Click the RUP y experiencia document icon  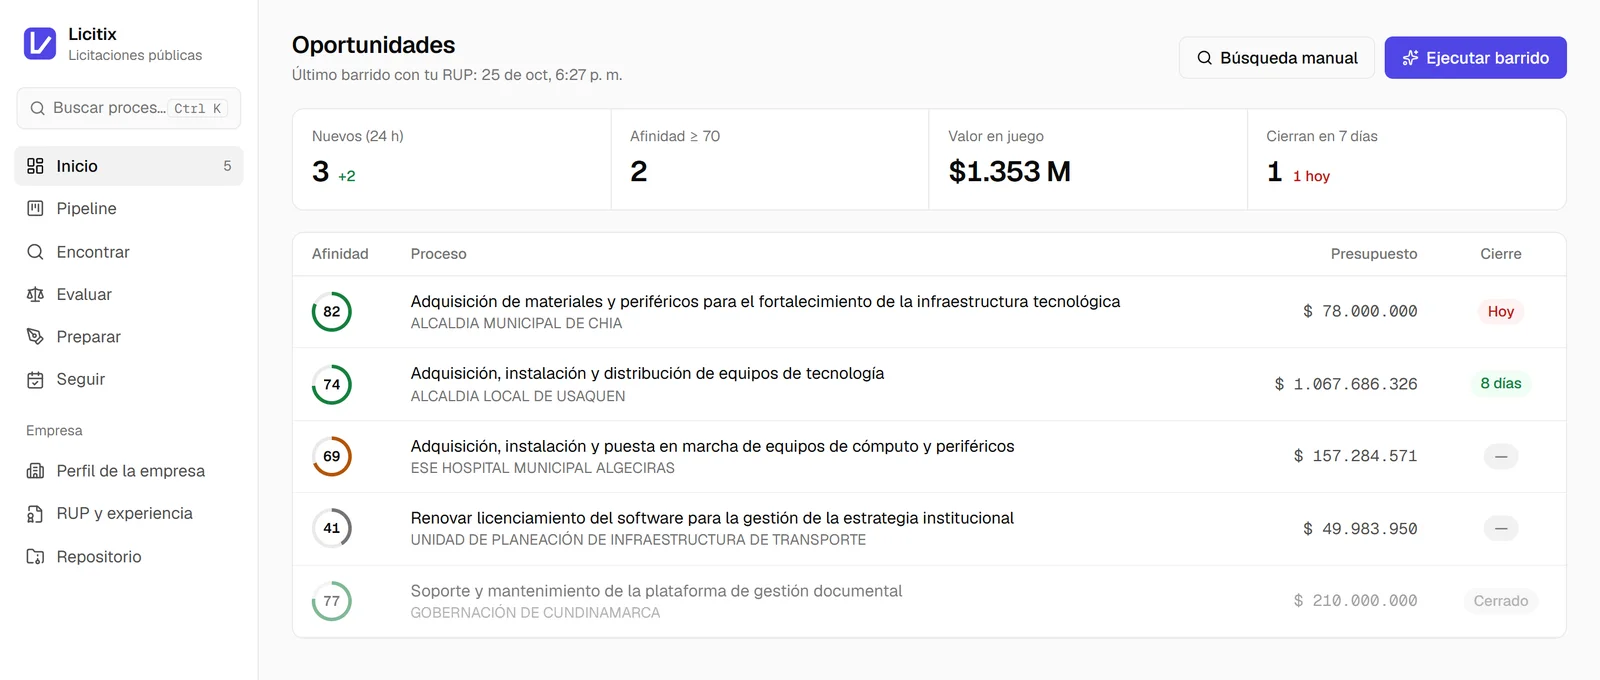coord(35,513)
